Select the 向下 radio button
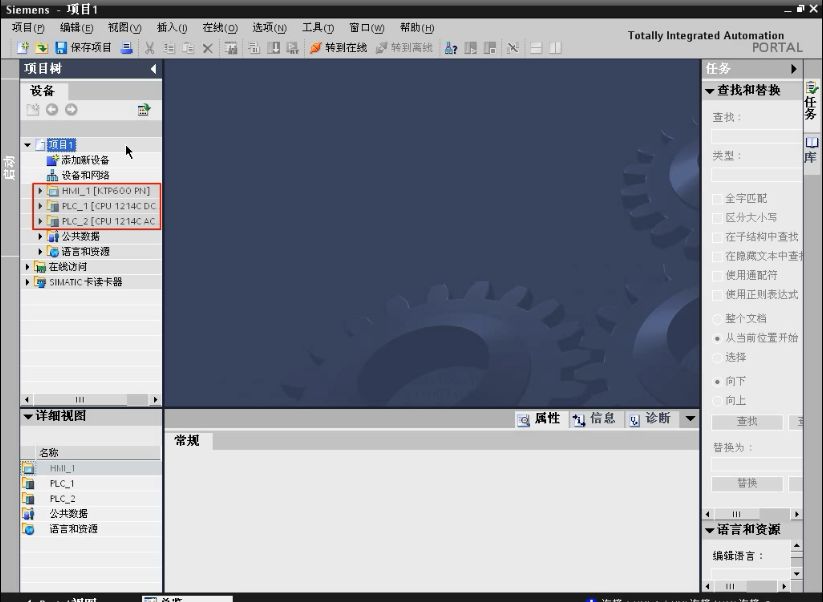 point(716,382)
